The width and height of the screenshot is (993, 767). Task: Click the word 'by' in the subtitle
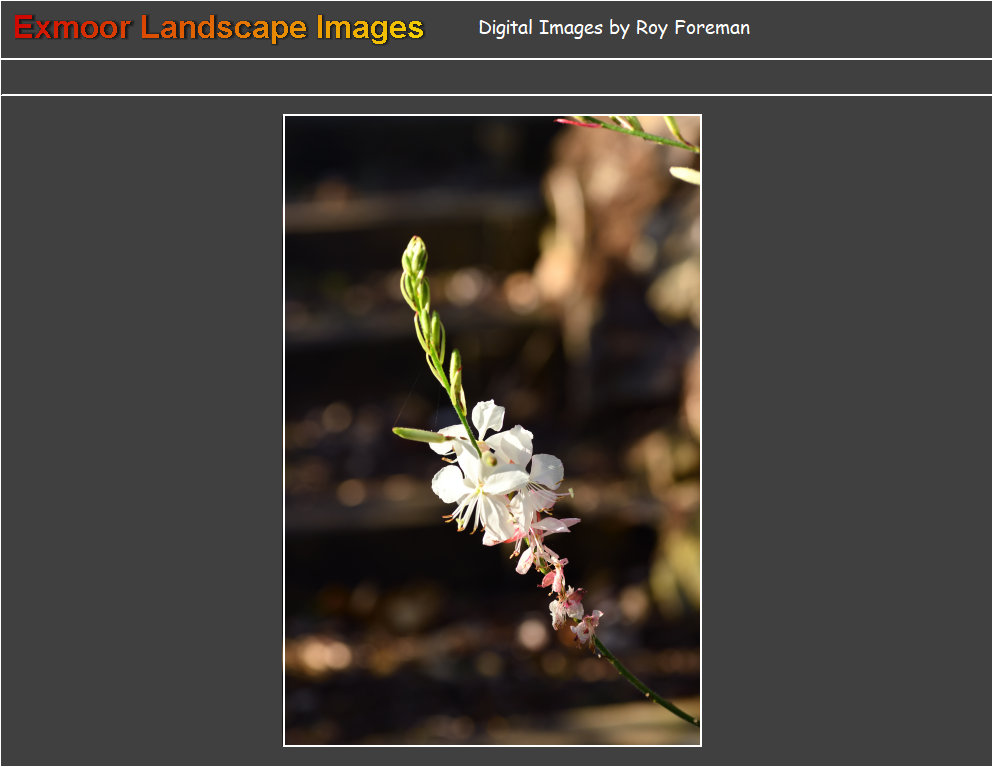[620, 28]
